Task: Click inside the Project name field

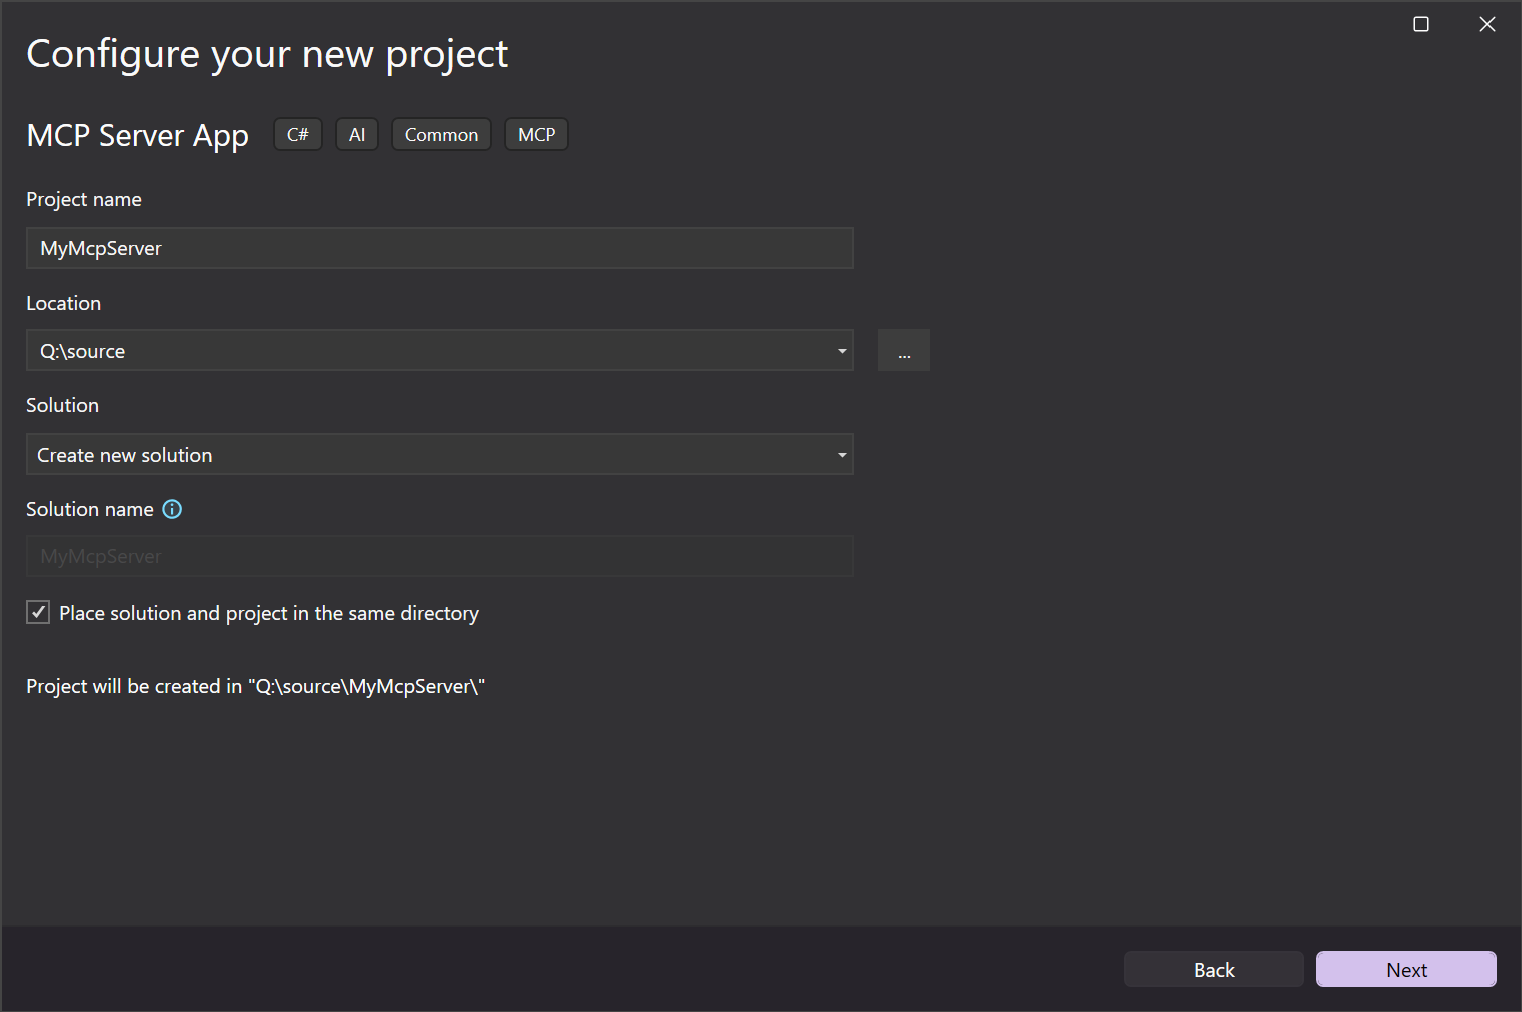Action: click(440, 247)
